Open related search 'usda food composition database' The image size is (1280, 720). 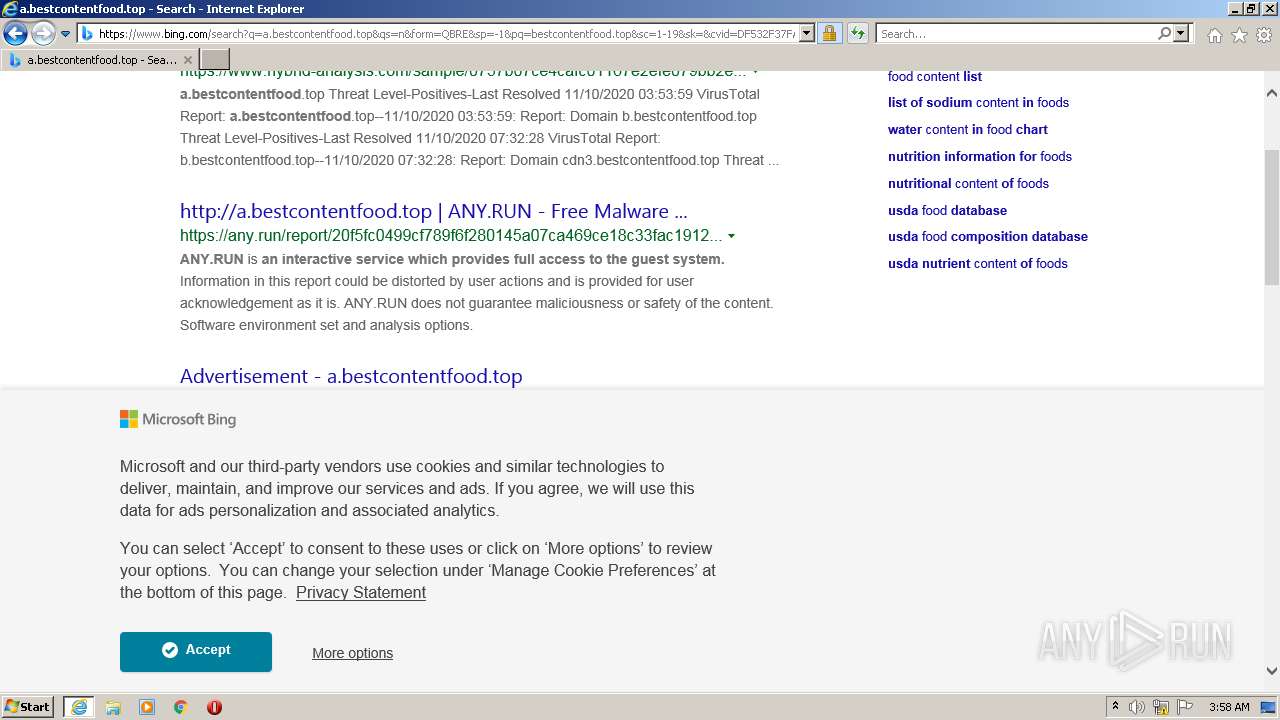(x=988, y=236)
